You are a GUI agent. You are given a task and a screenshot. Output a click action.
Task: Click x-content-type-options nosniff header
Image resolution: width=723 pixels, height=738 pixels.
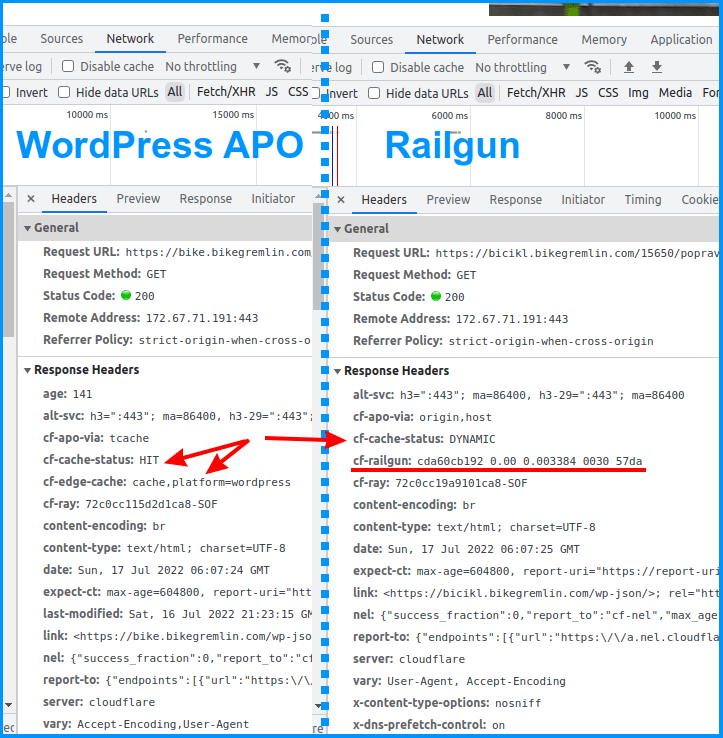click(x=447, y=703)
